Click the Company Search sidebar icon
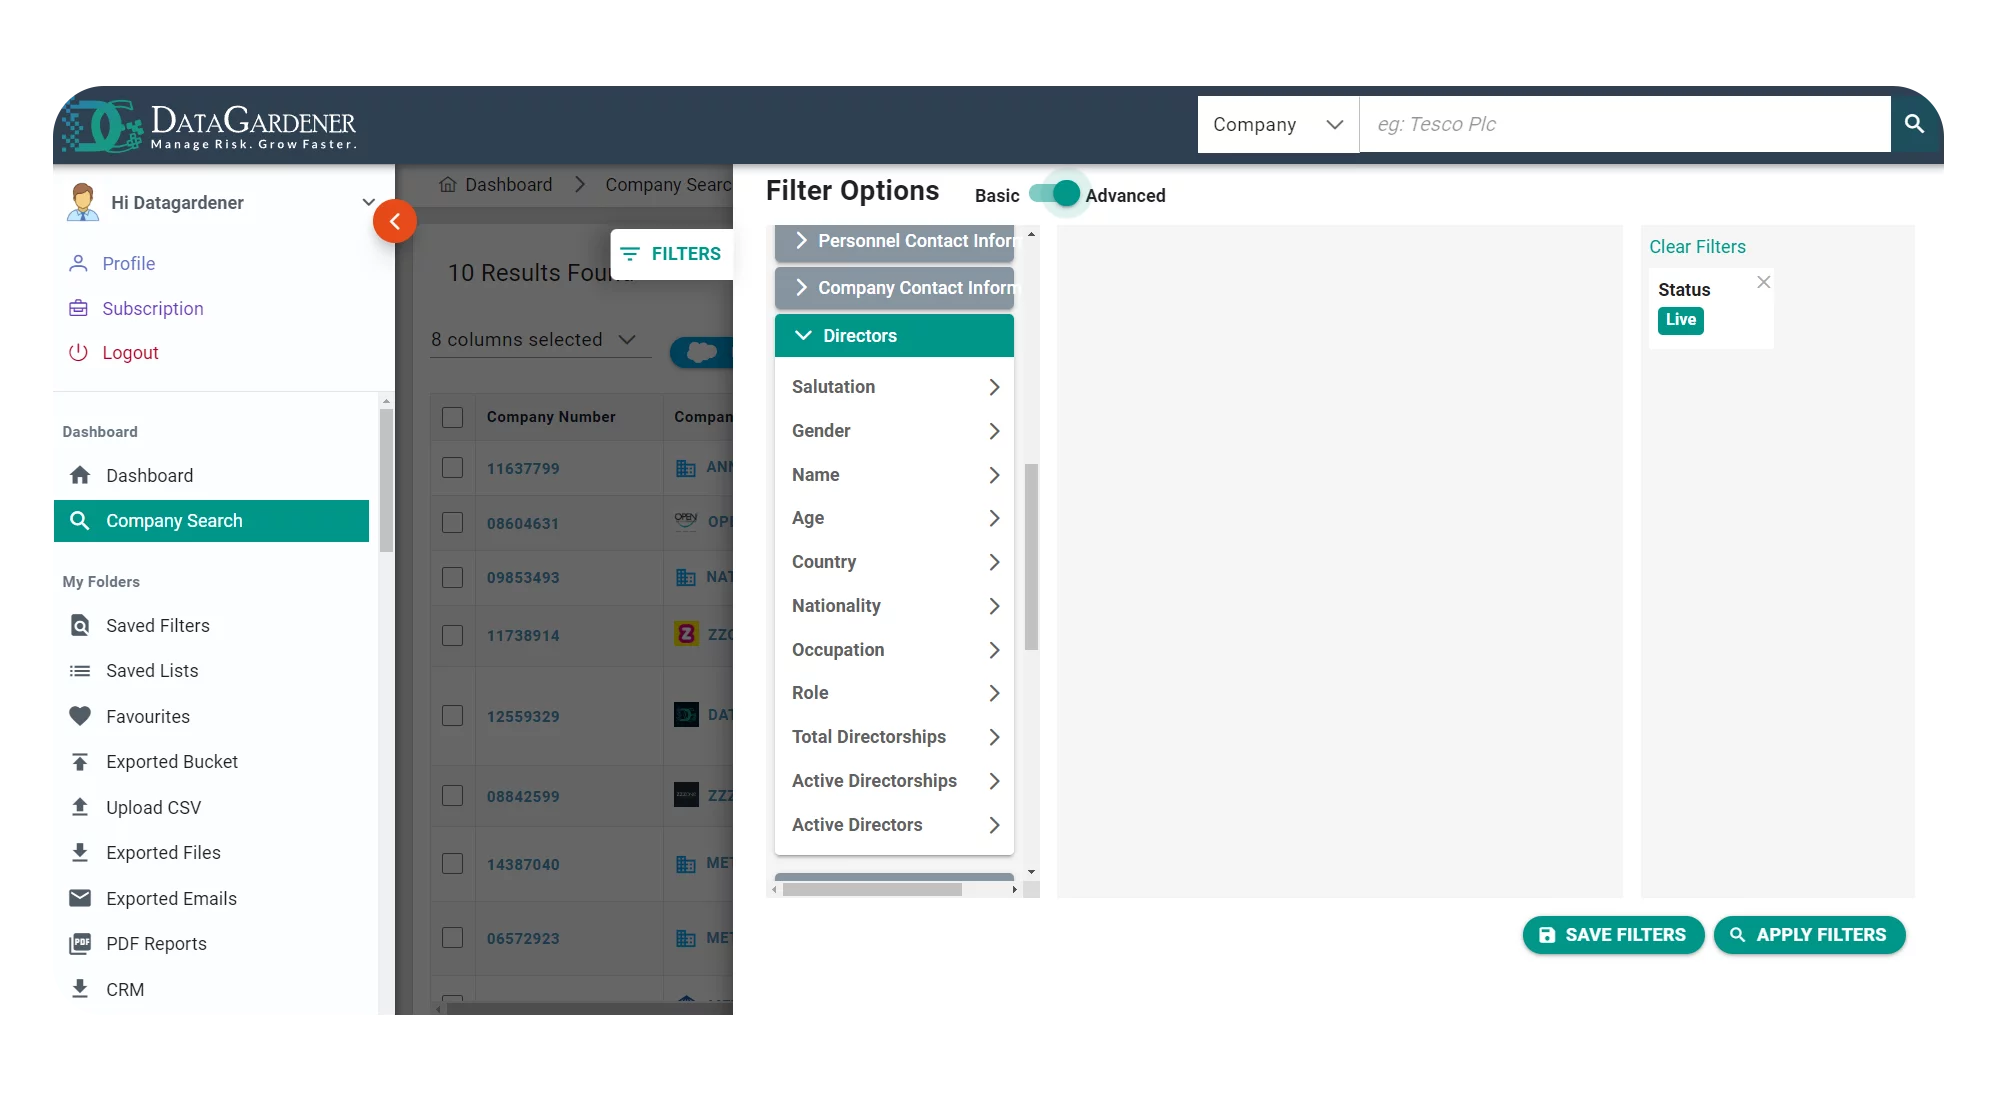The height and width of the screenshot is (1100, 2000). [x=79, y=520]
